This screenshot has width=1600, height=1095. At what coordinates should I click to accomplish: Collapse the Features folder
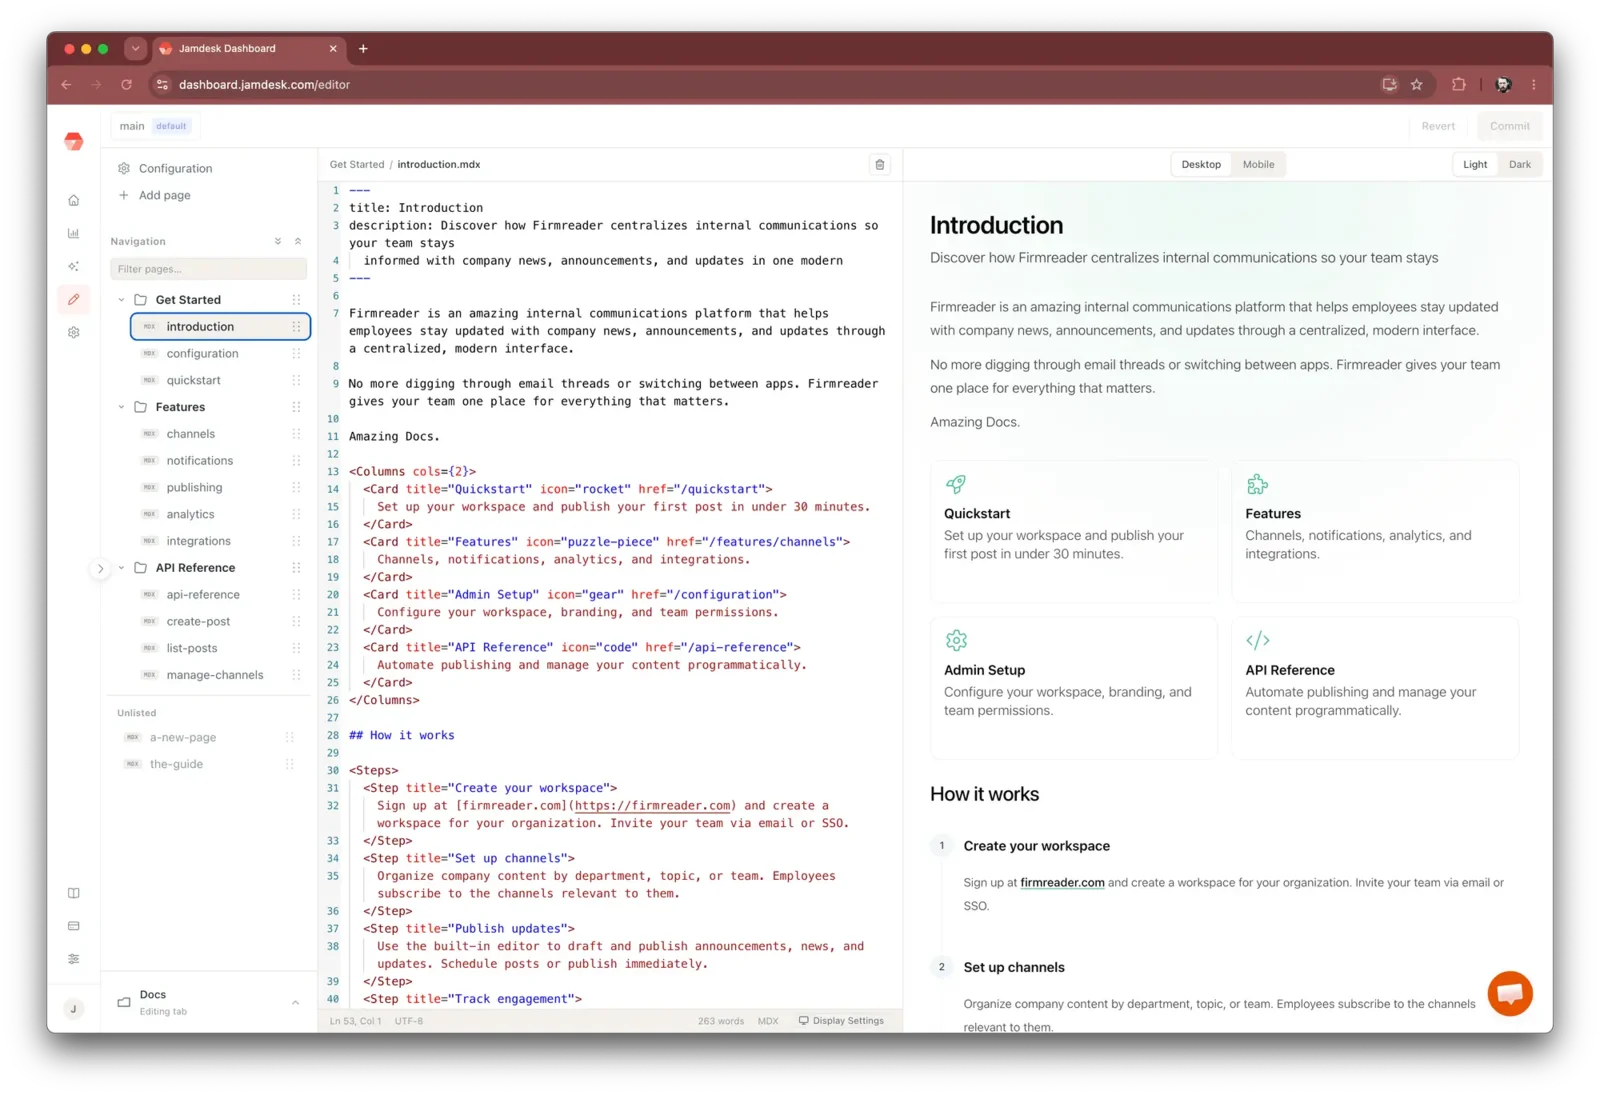(122, 407)
